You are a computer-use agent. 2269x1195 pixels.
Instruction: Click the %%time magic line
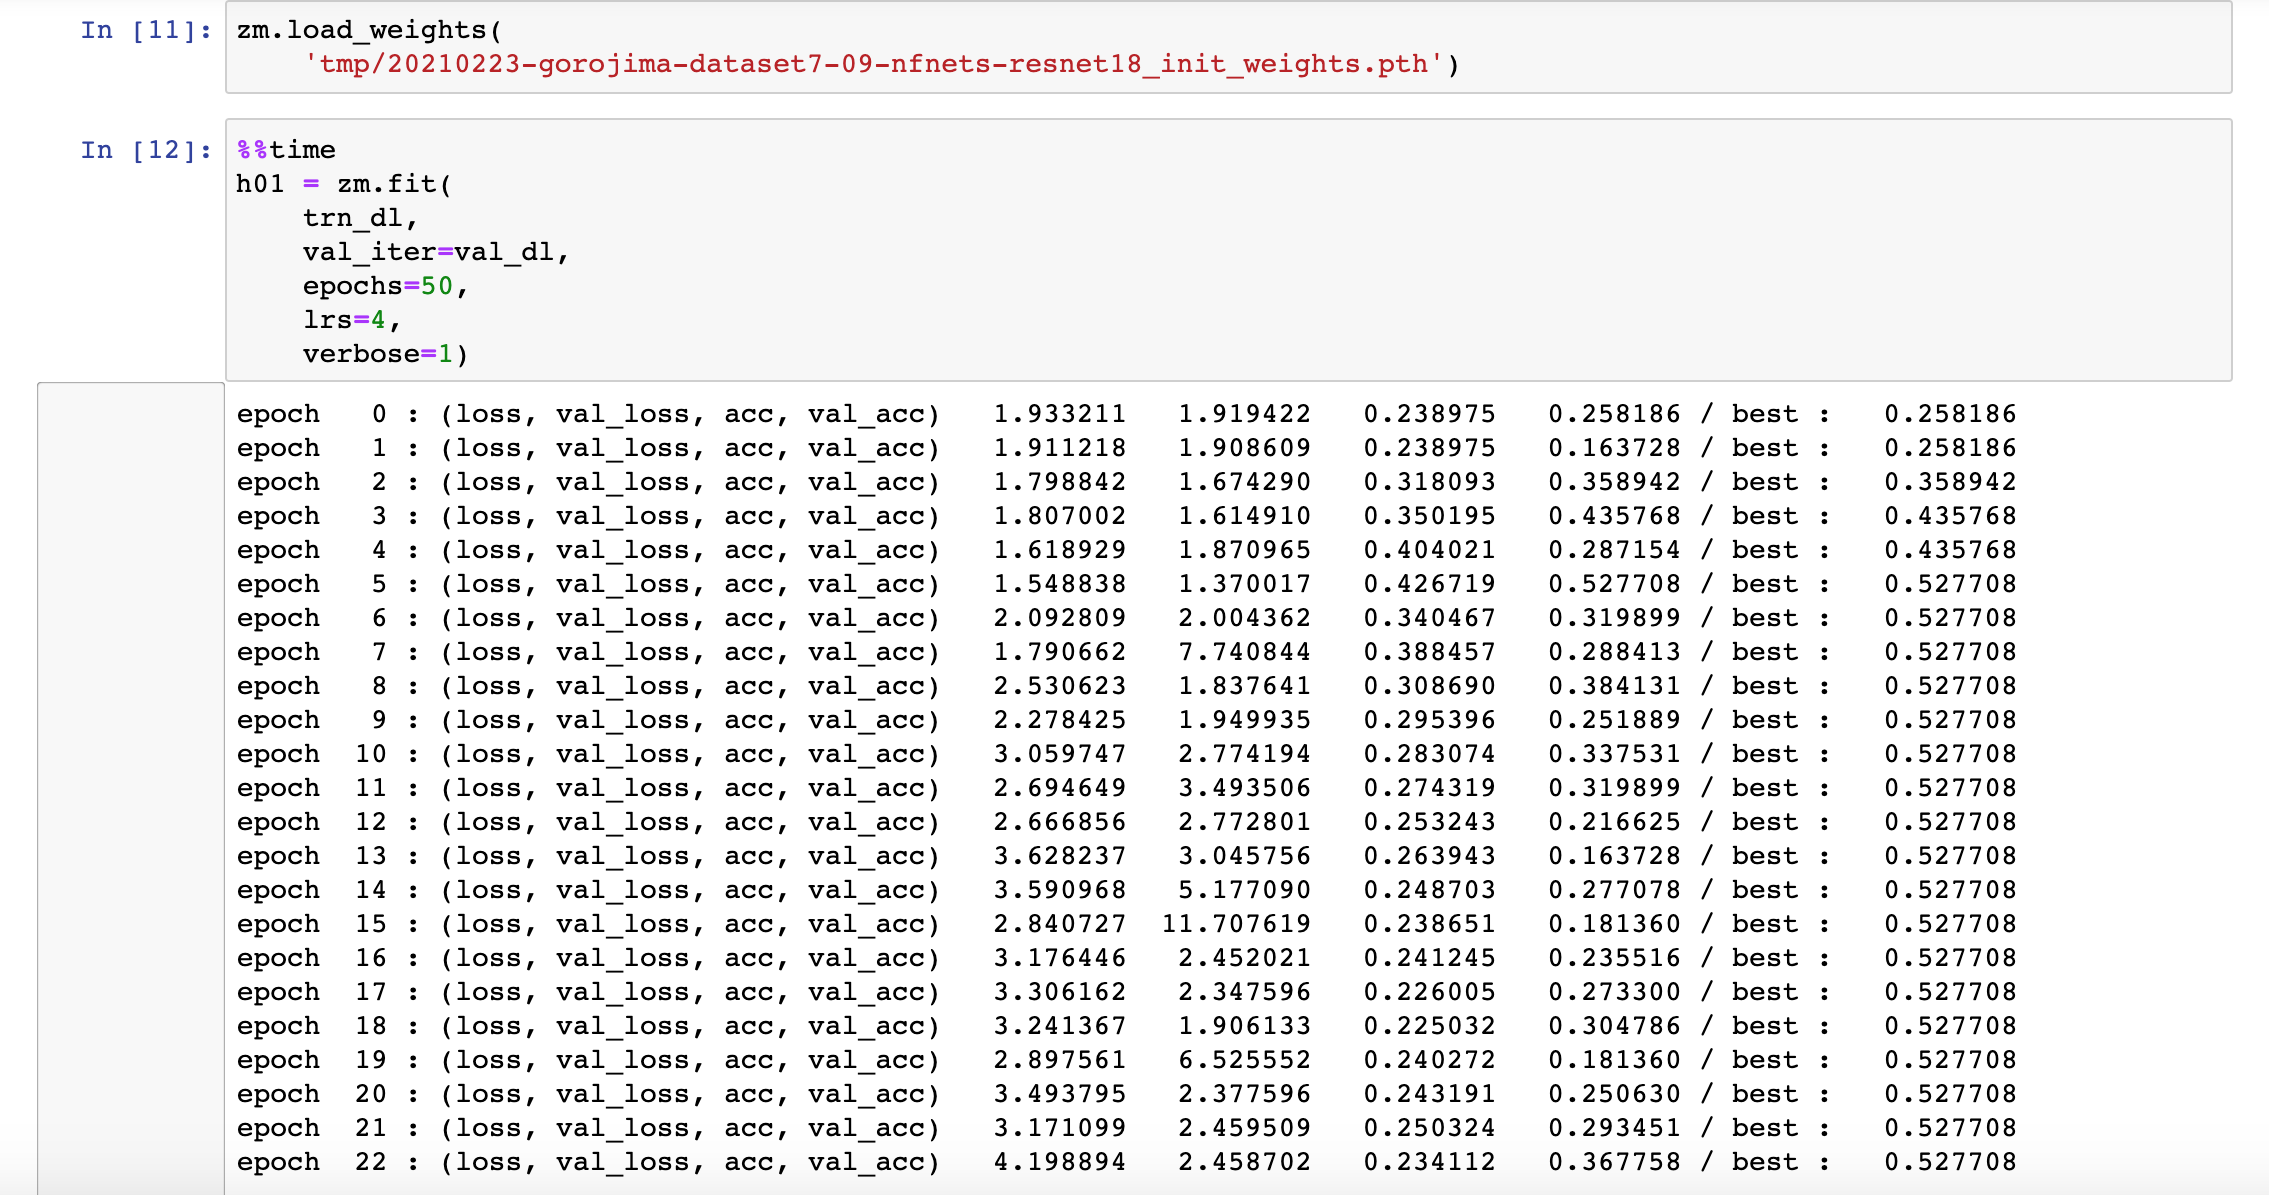click(286, 150)
